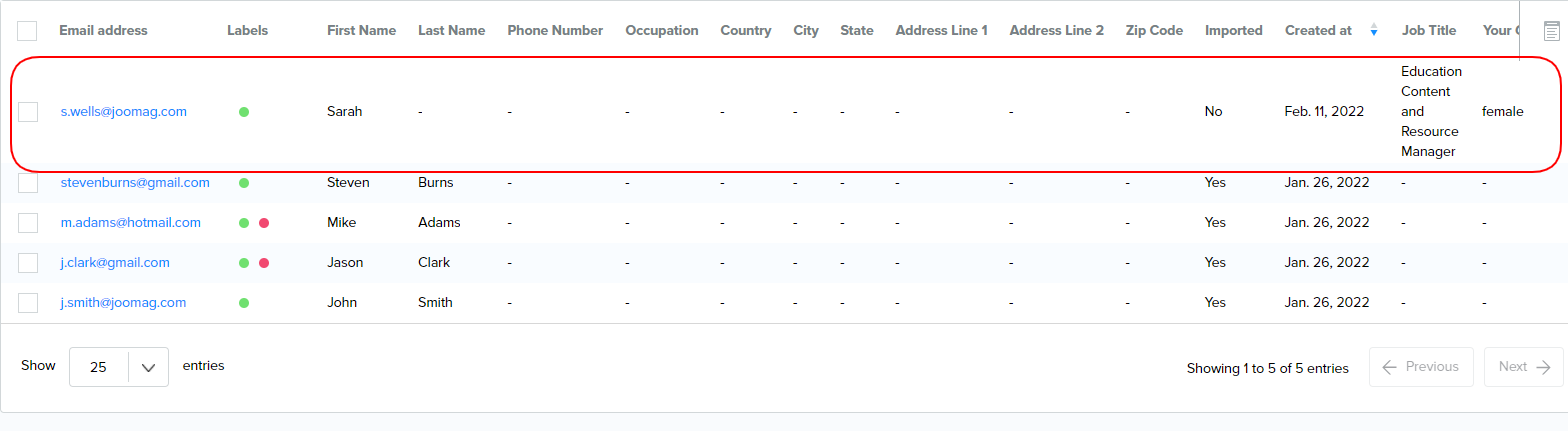Screen dimensions: 1568x431
Task: Open the stevenburns@gmail.com contact link
Action: pos(135,183)
